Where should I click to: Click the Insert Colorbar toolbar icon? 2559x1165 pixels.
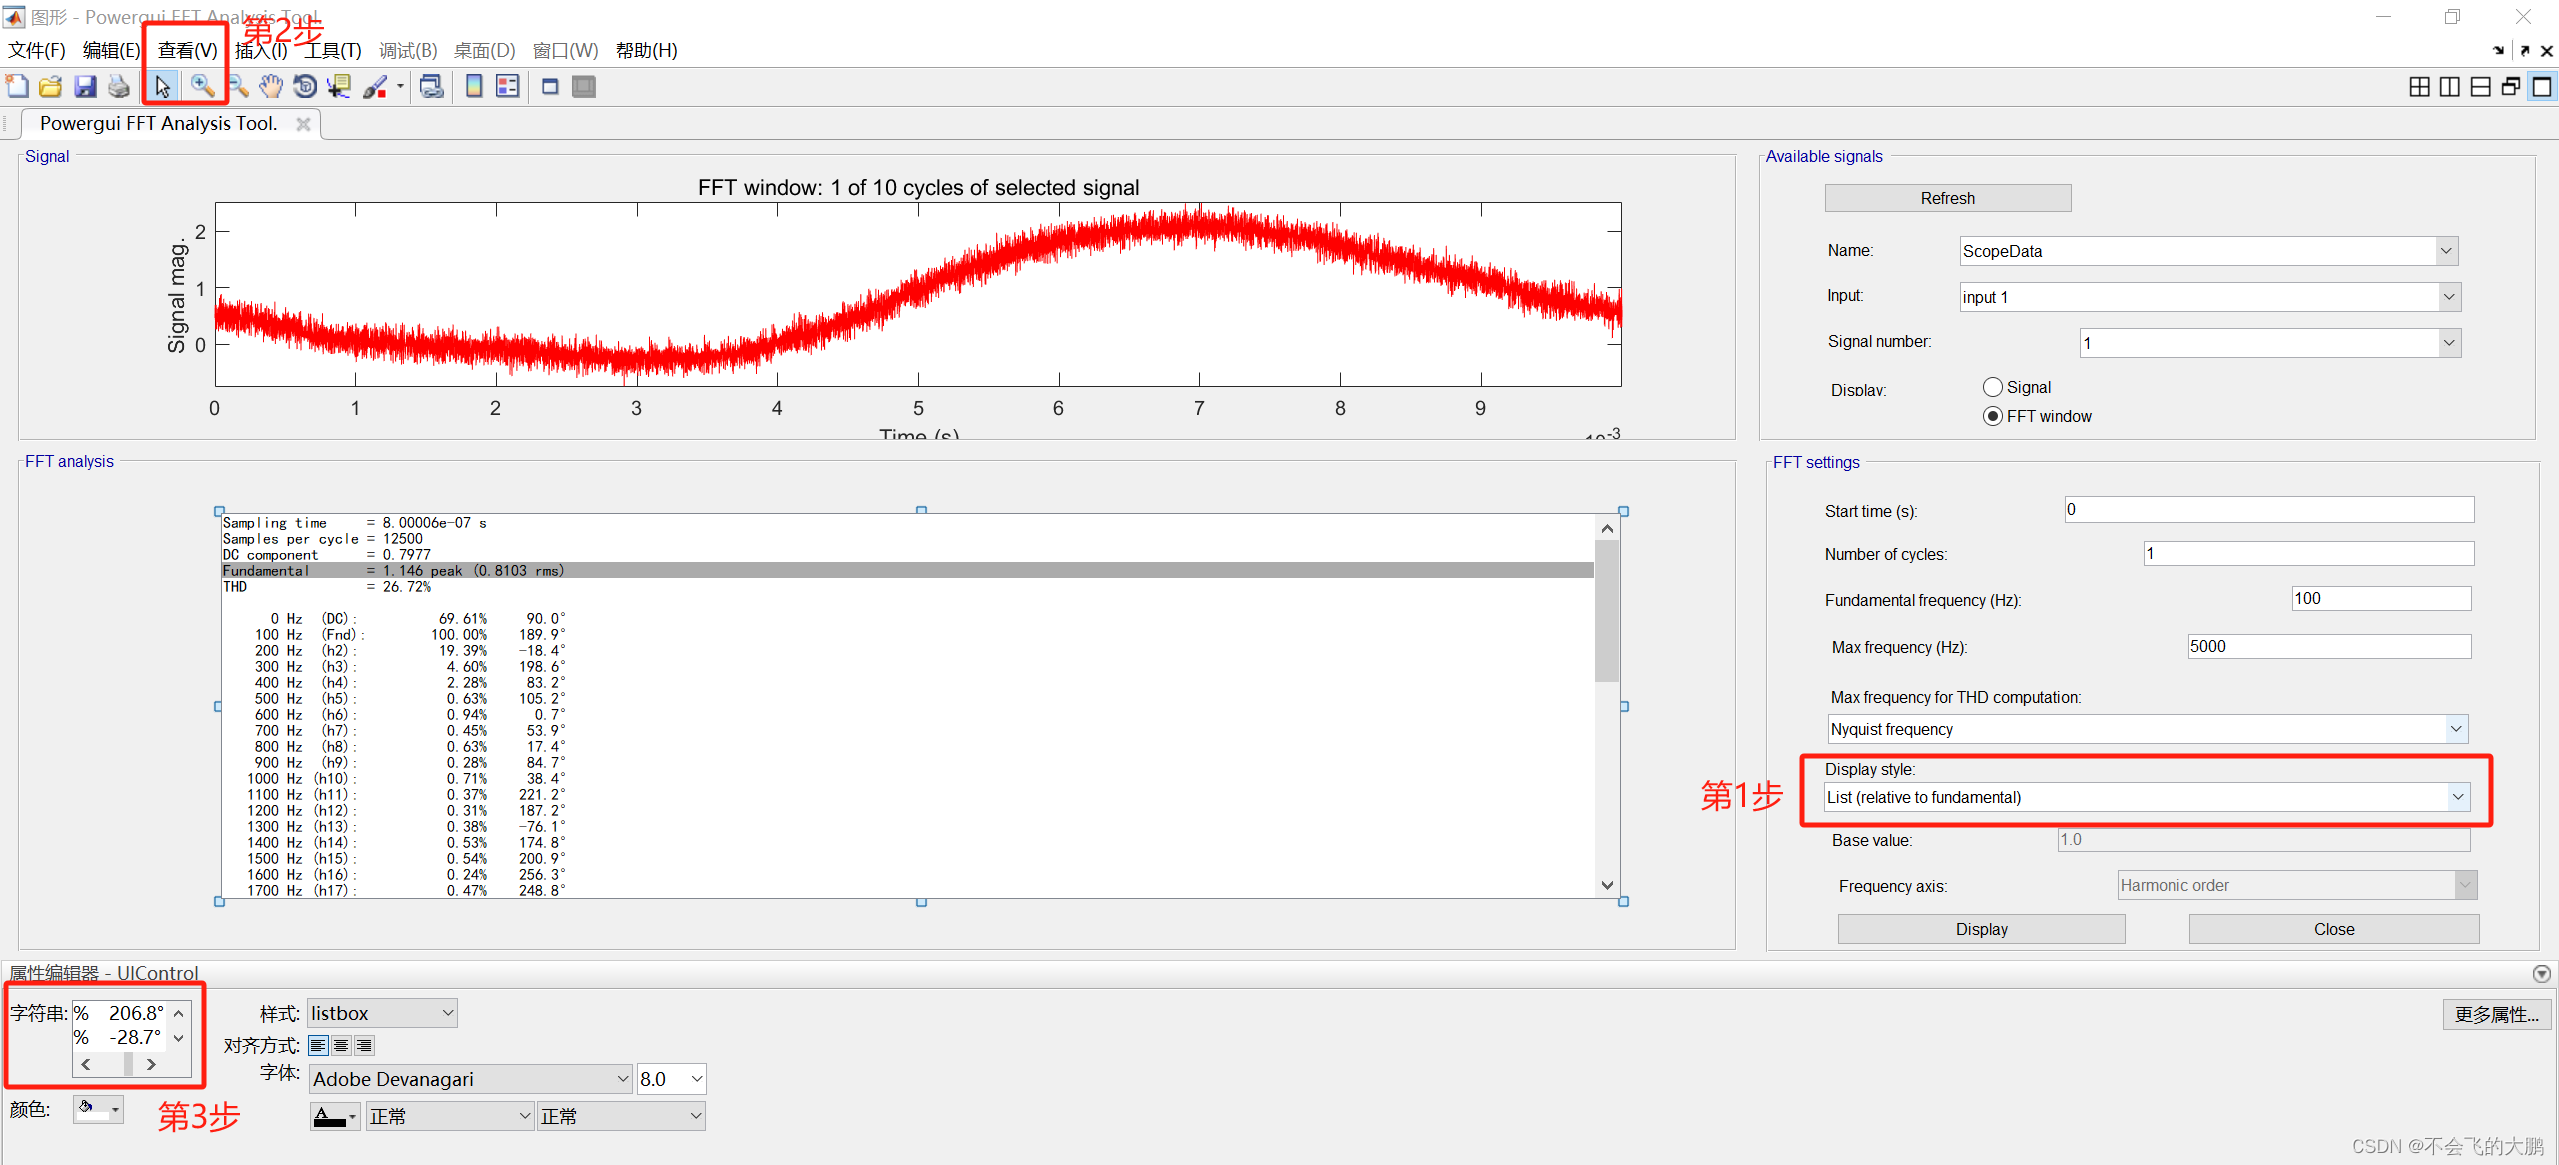pos(474,87)
